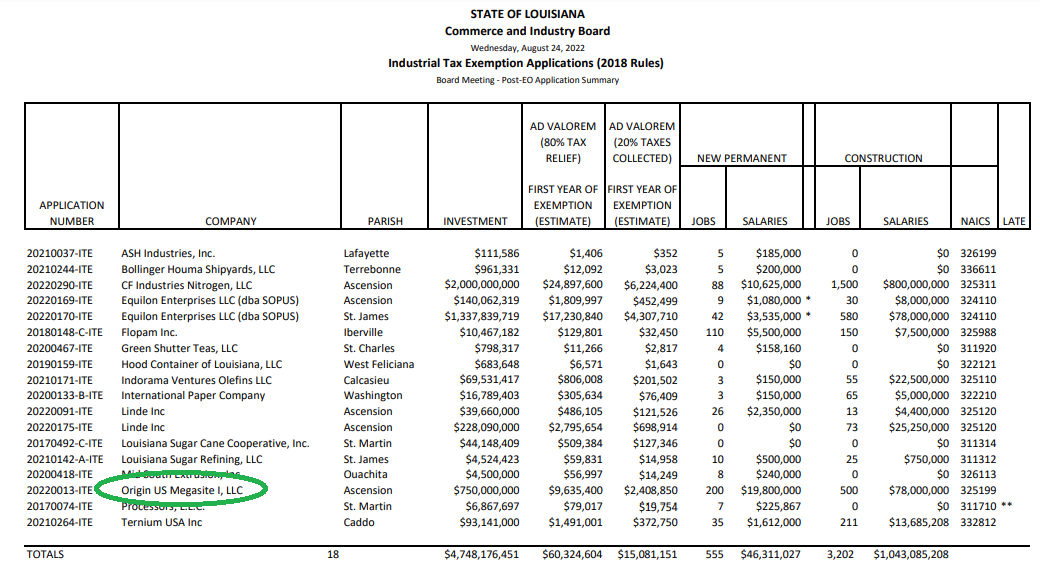Click the $19,800,000 permanent salaries value

click(x=771, y=490)
